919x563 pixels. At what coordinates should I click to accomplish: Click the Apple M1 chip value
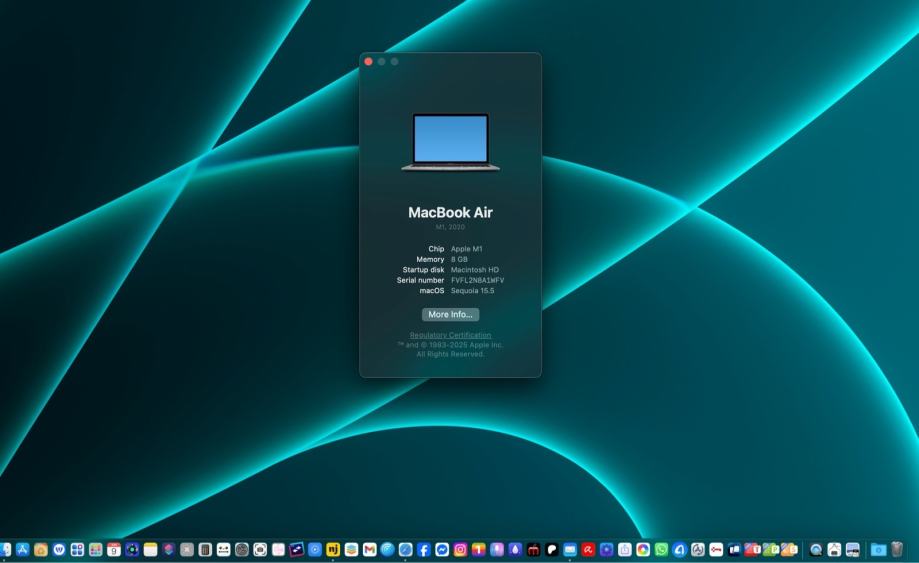tap(467, 249)
